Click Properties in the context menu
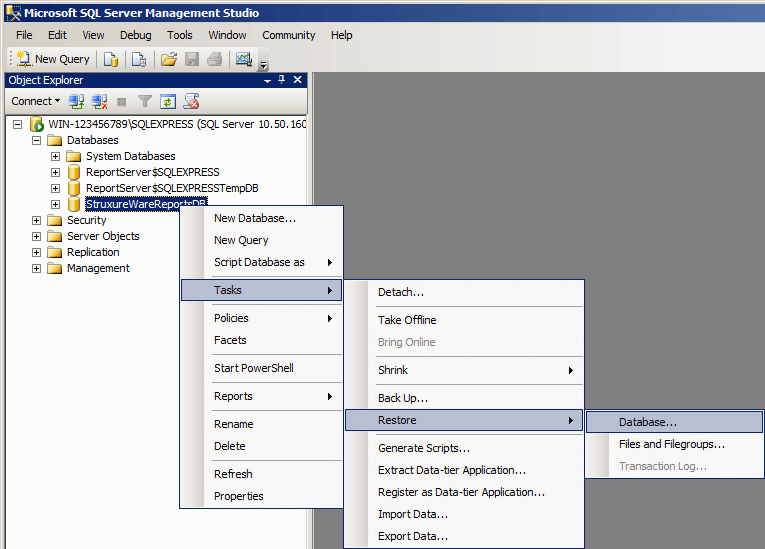This screenshot has height=549, width=765. click(238, 496)
